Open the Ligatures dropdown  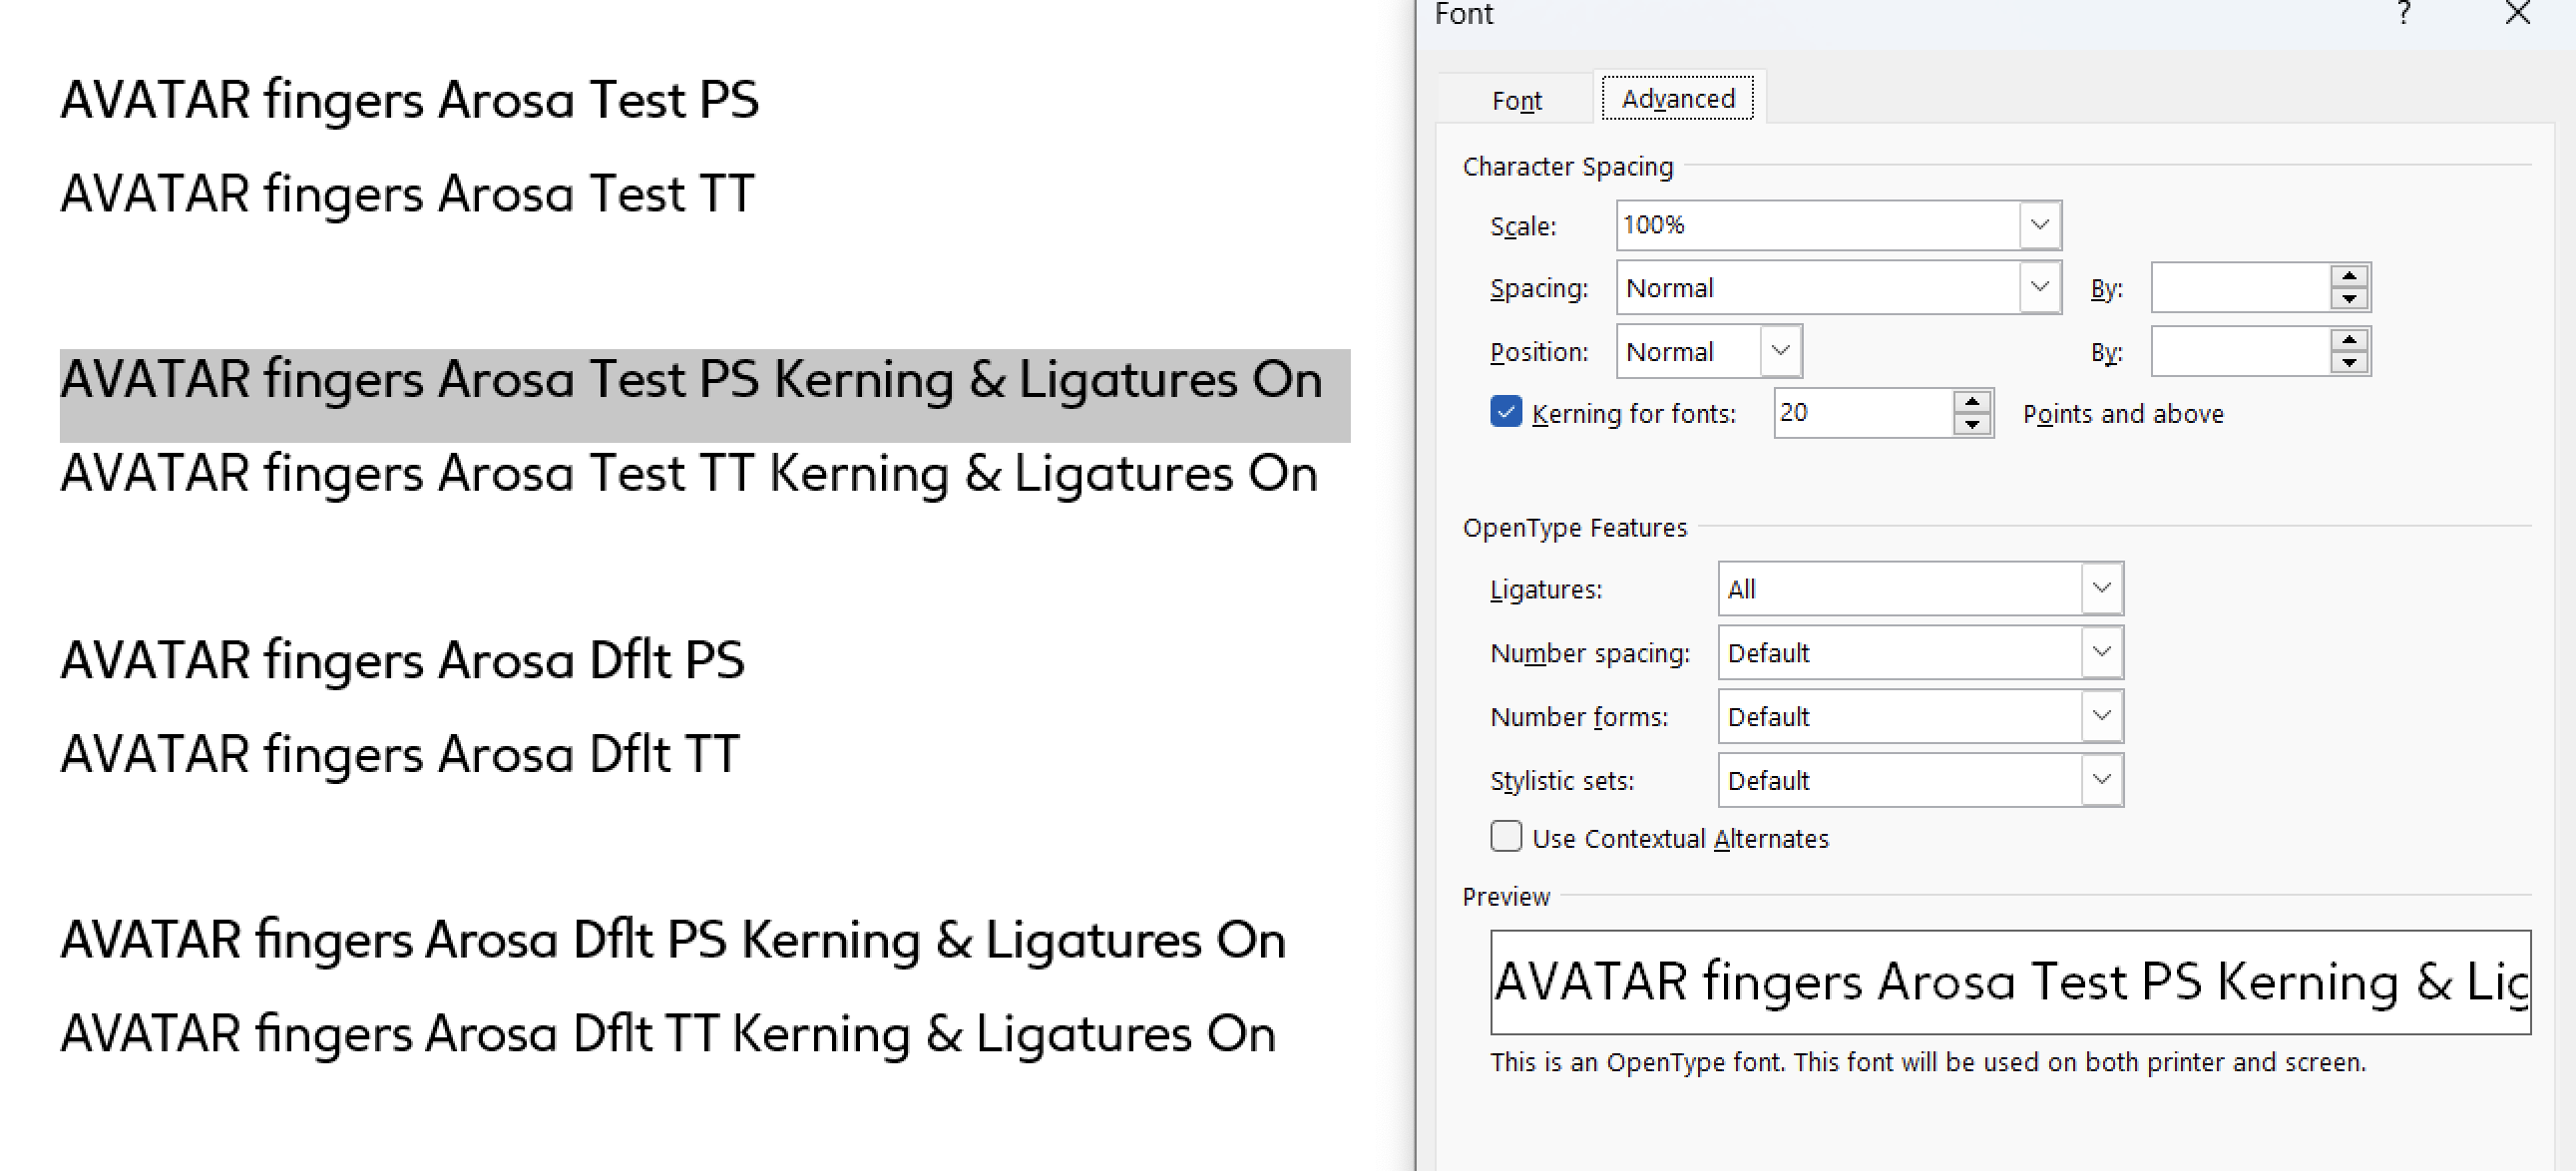[x=2101, y=589]
